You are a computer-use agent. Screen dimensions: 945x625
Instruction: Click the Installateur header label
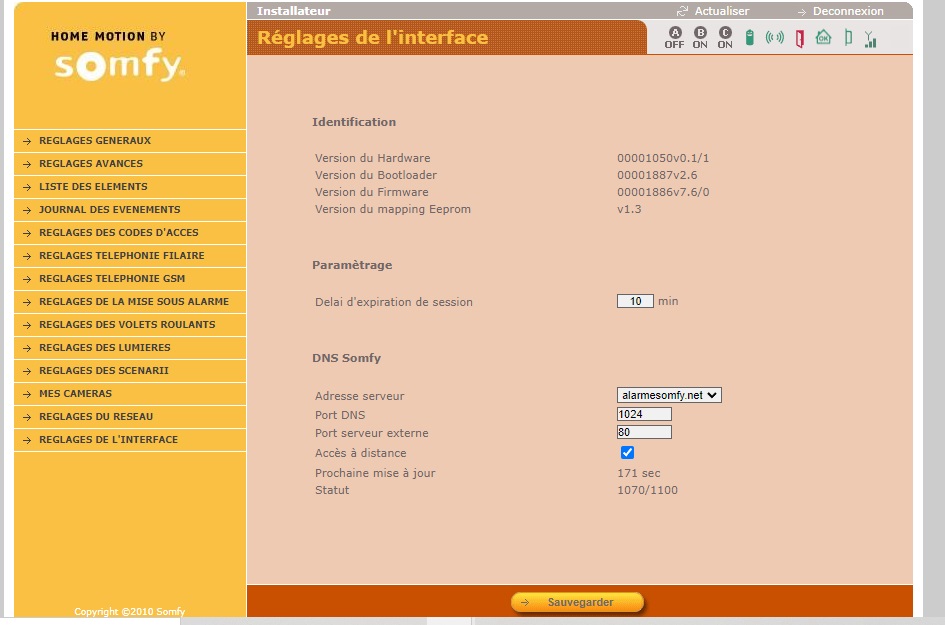(294, 11)
